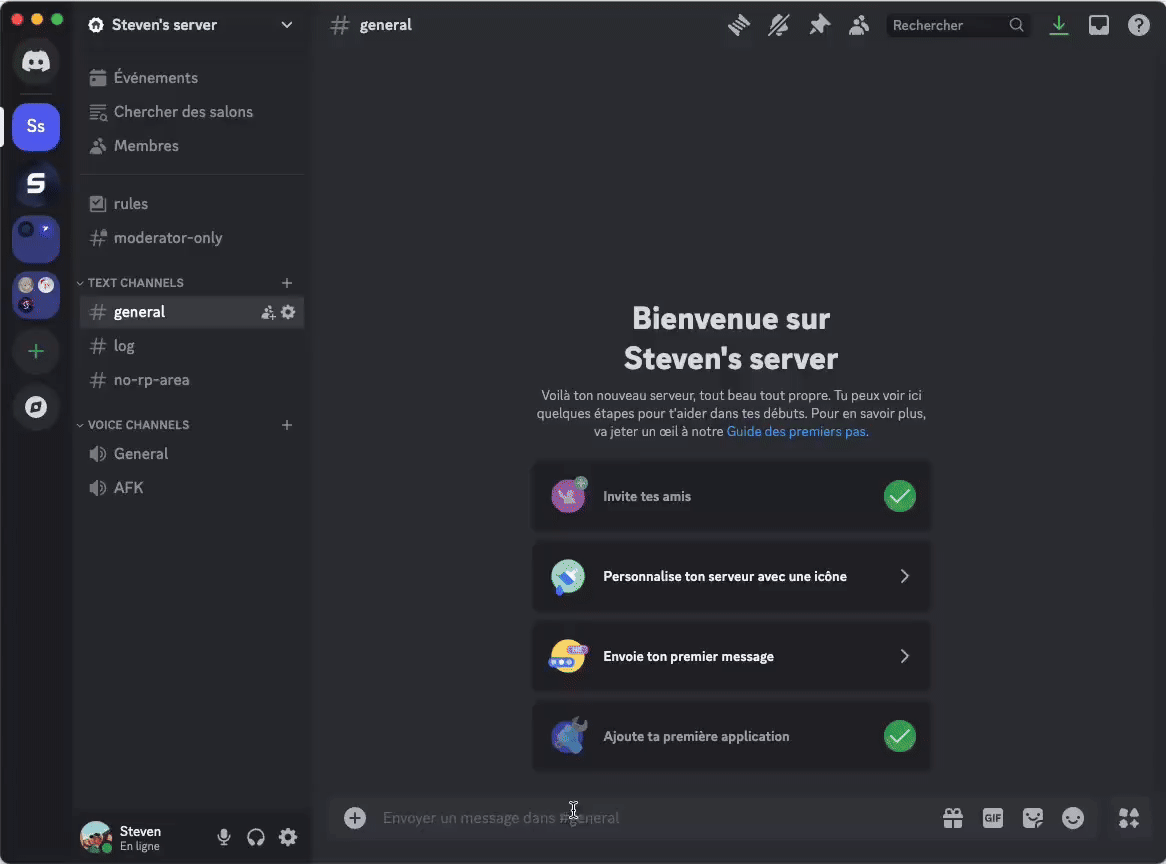Open the GIF picker

pos(993,818)
